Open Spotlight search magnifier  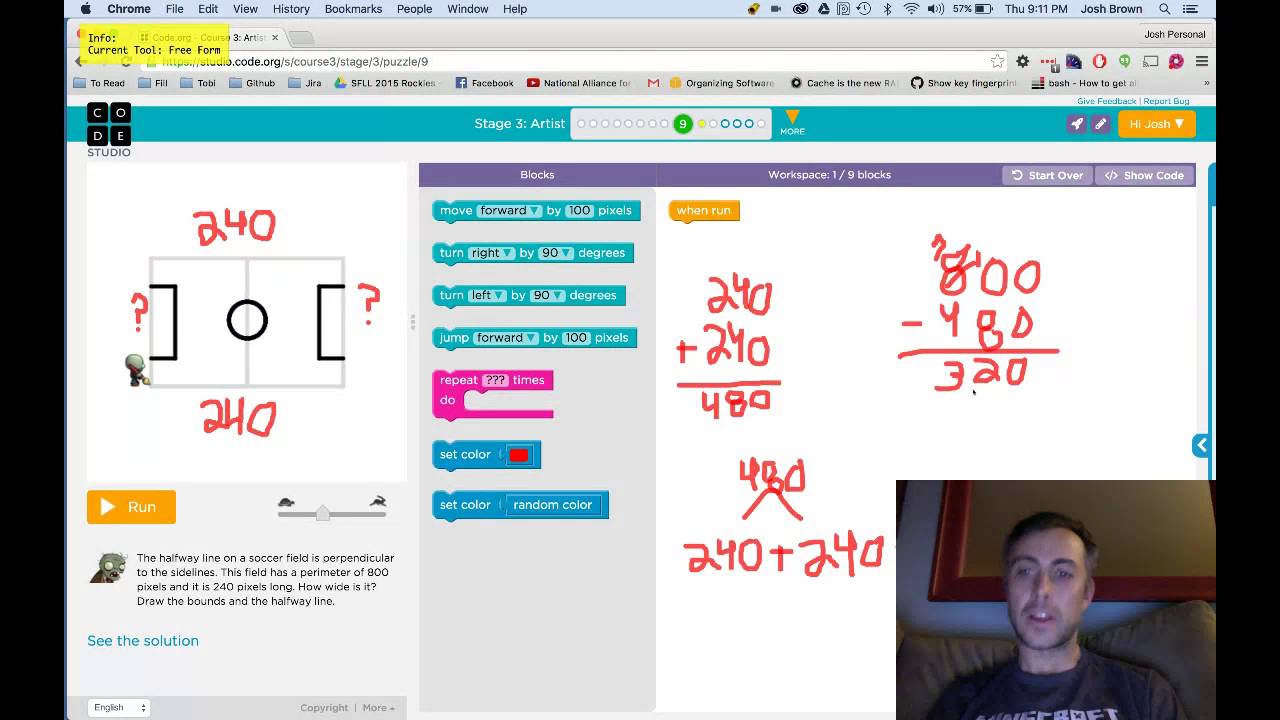click(x=1165, y=9)
